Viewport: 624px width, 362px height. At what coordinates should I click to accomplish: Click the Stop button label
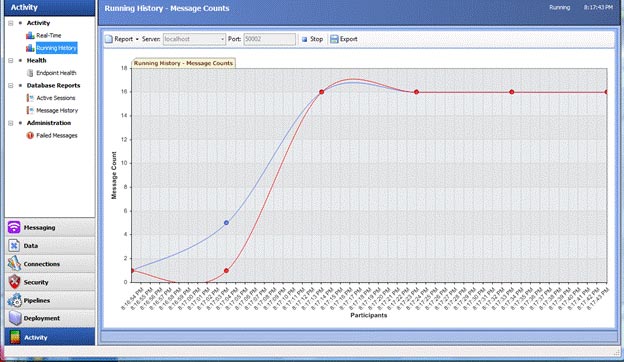click(316, 39)
